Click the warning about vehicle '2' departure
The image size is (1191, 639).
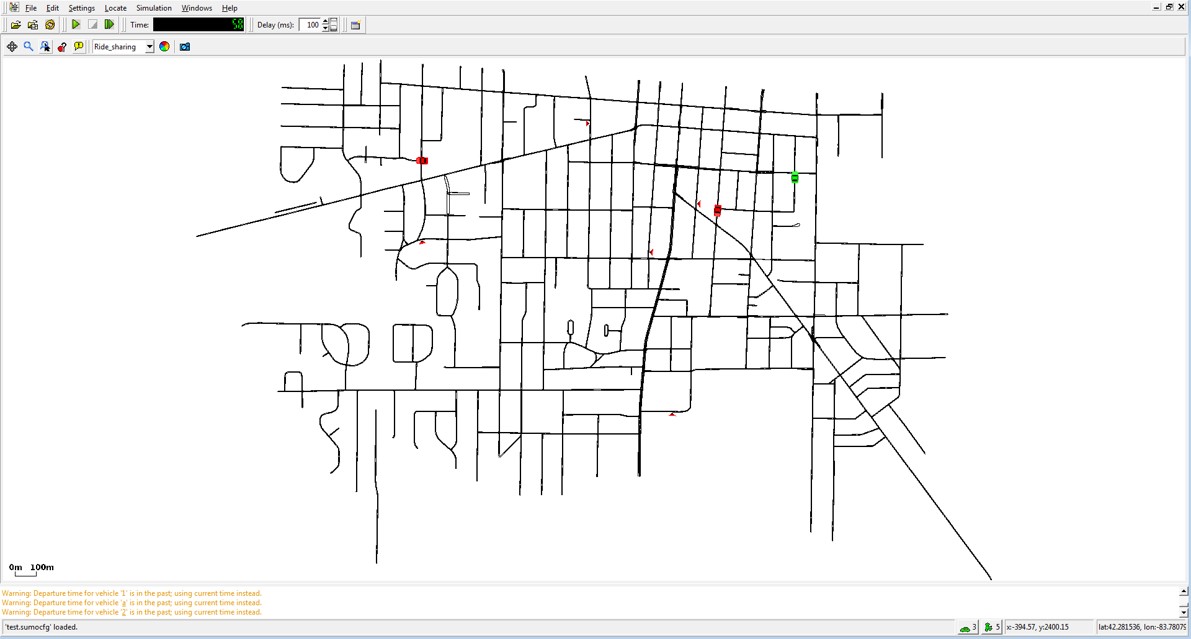pyautogui.click(x=131, y=612)
